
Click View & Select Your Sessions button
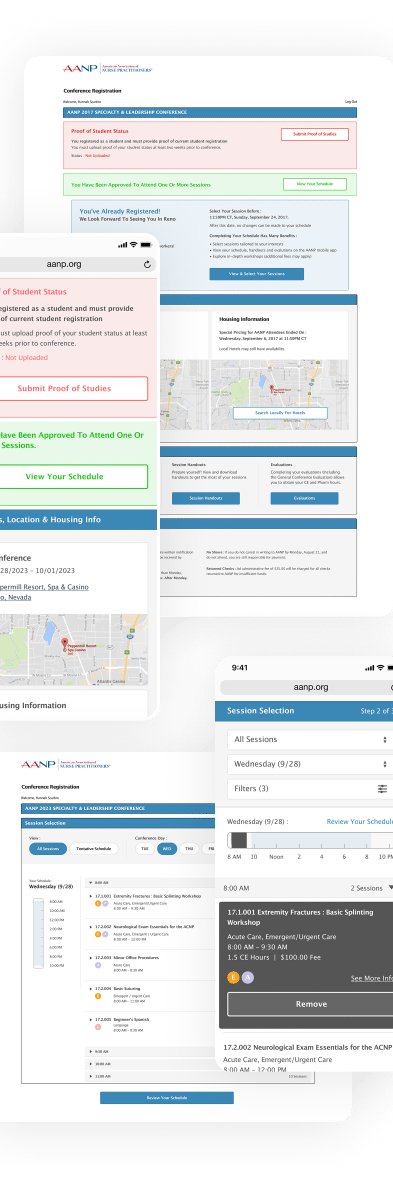click(x=256, y=274)
